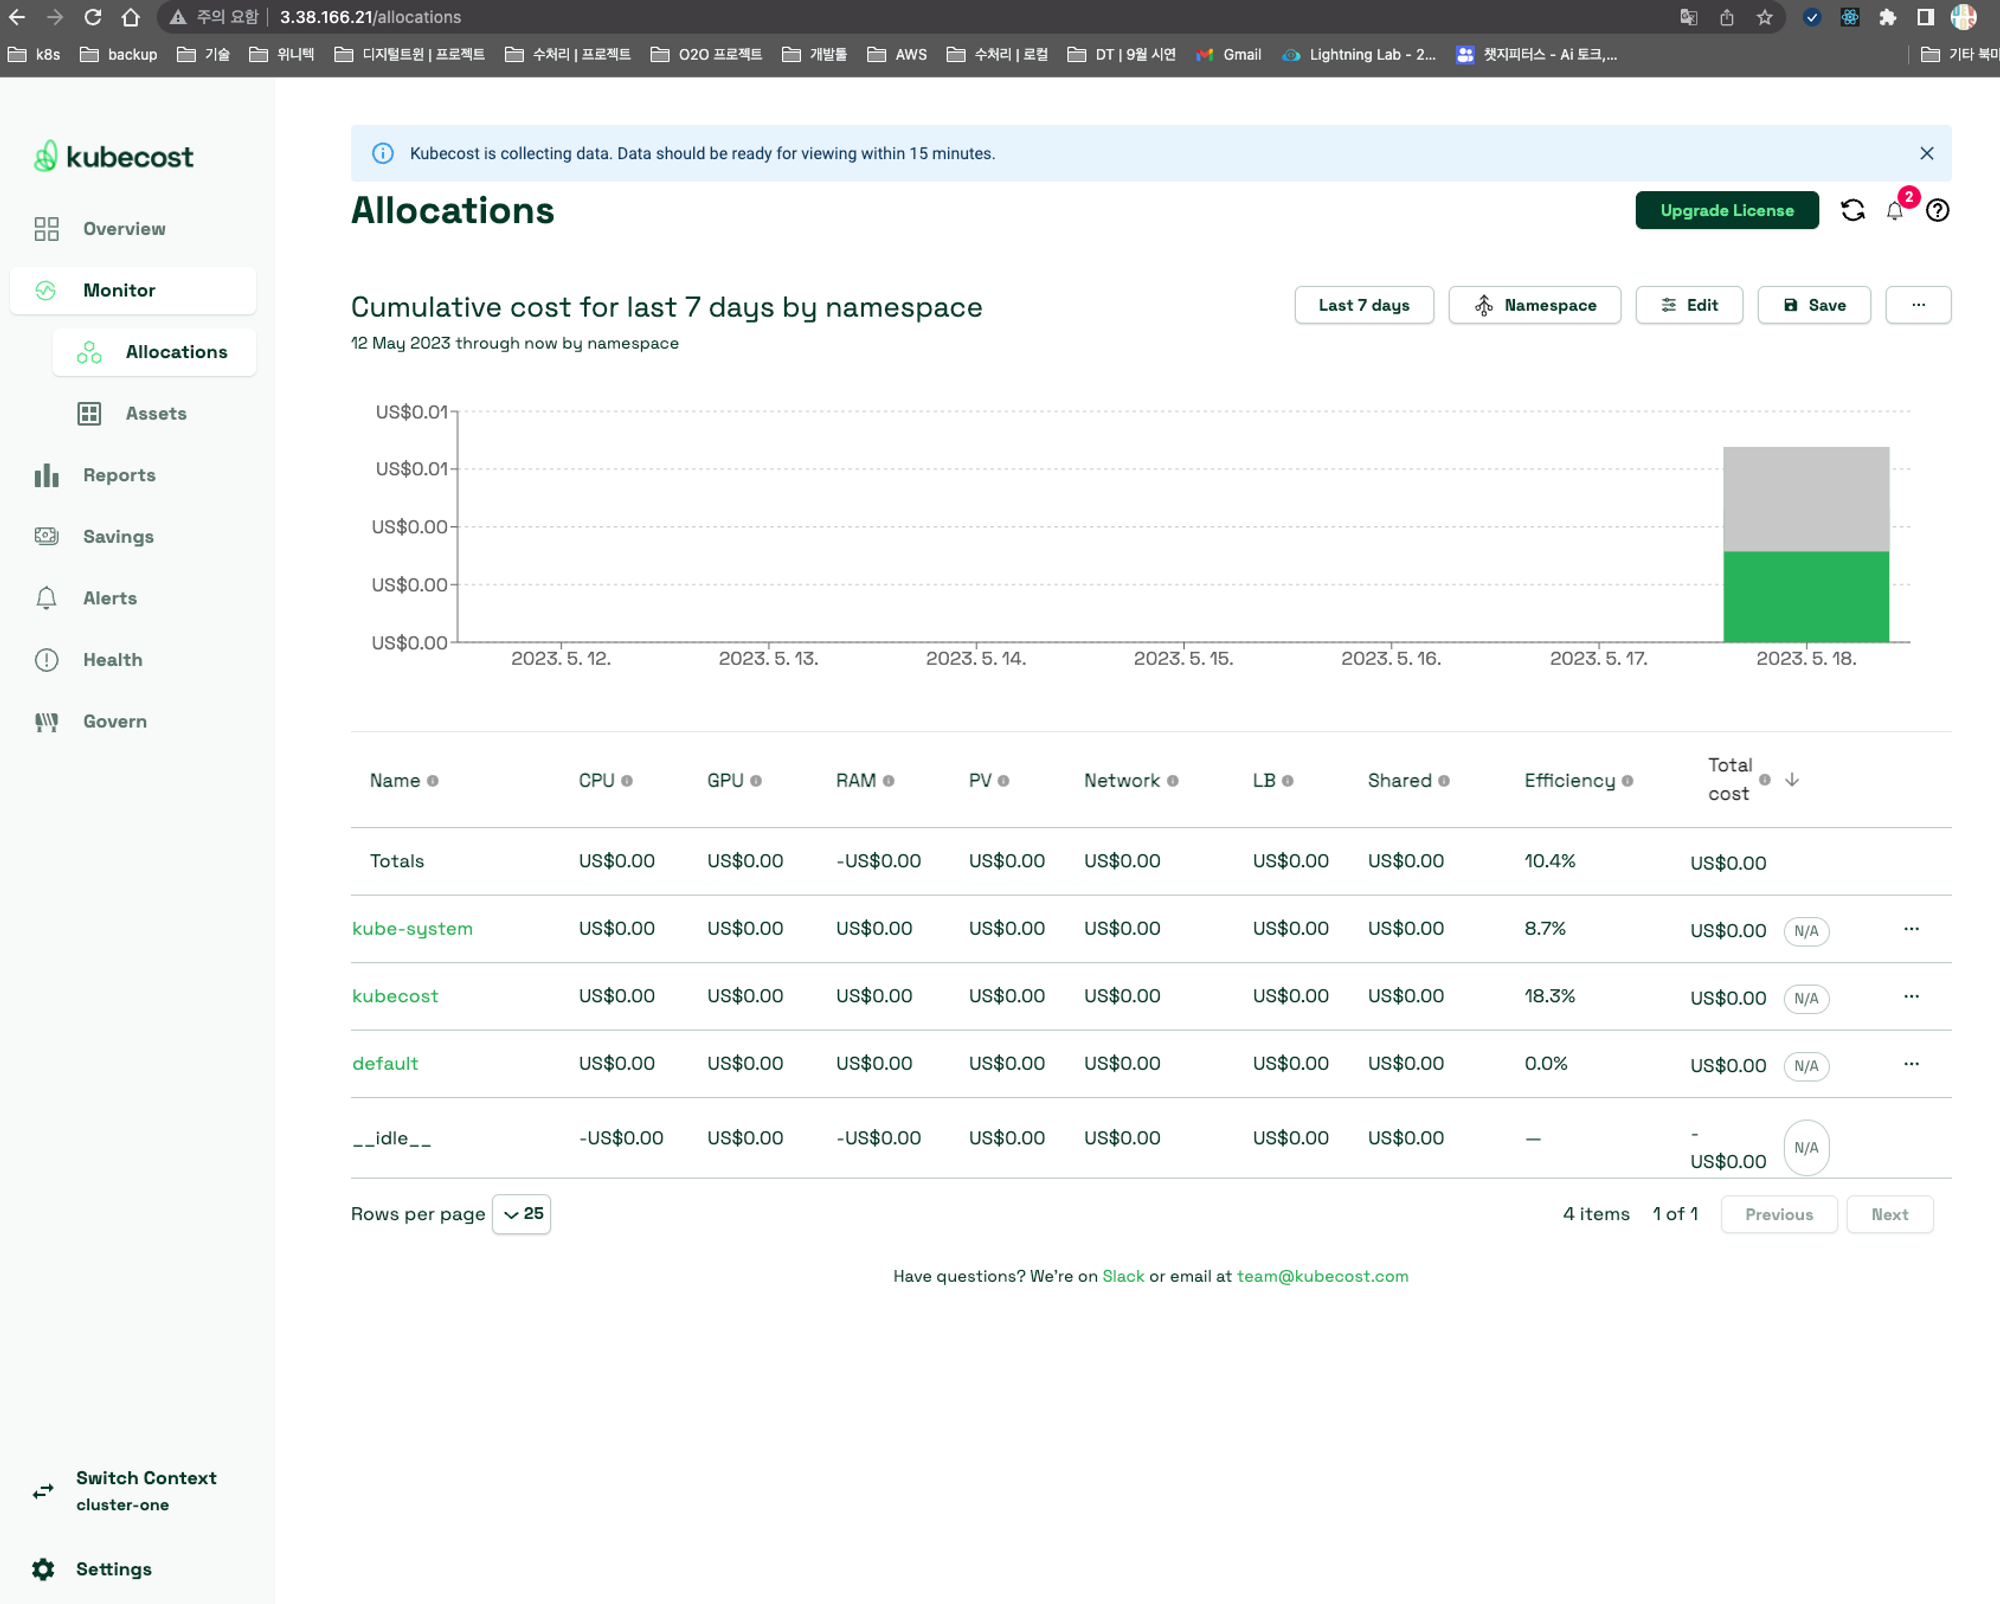Open the Last 7 days date selector
This screenshot has height=1604, width=2000.
coord(1363,305)
